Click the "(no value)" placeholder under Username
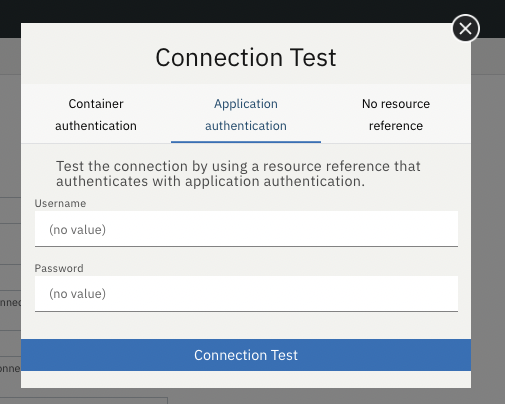The image size is (505, 404). click(78, 230)
